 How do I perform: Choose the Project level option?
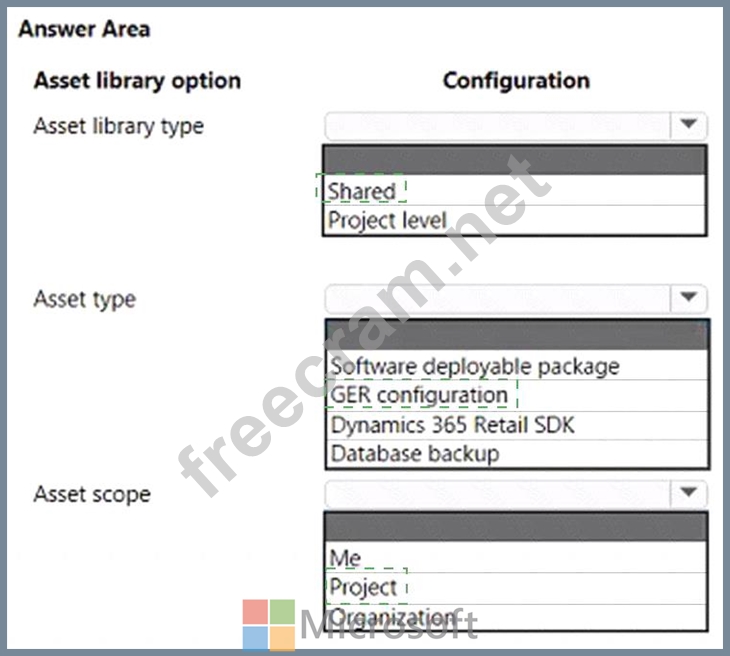[387, 220]
